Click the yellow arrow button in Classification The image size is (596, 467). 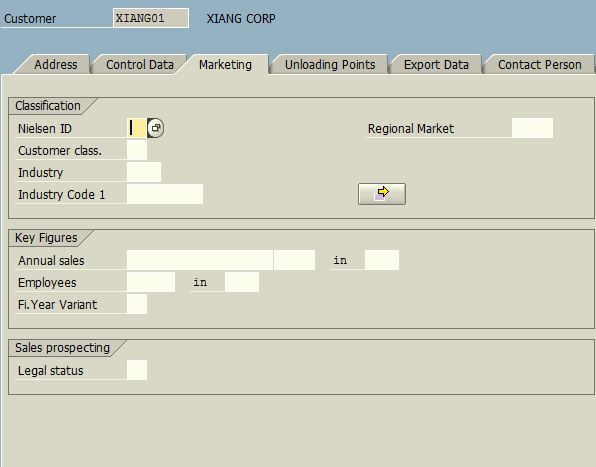click(382, 194)
